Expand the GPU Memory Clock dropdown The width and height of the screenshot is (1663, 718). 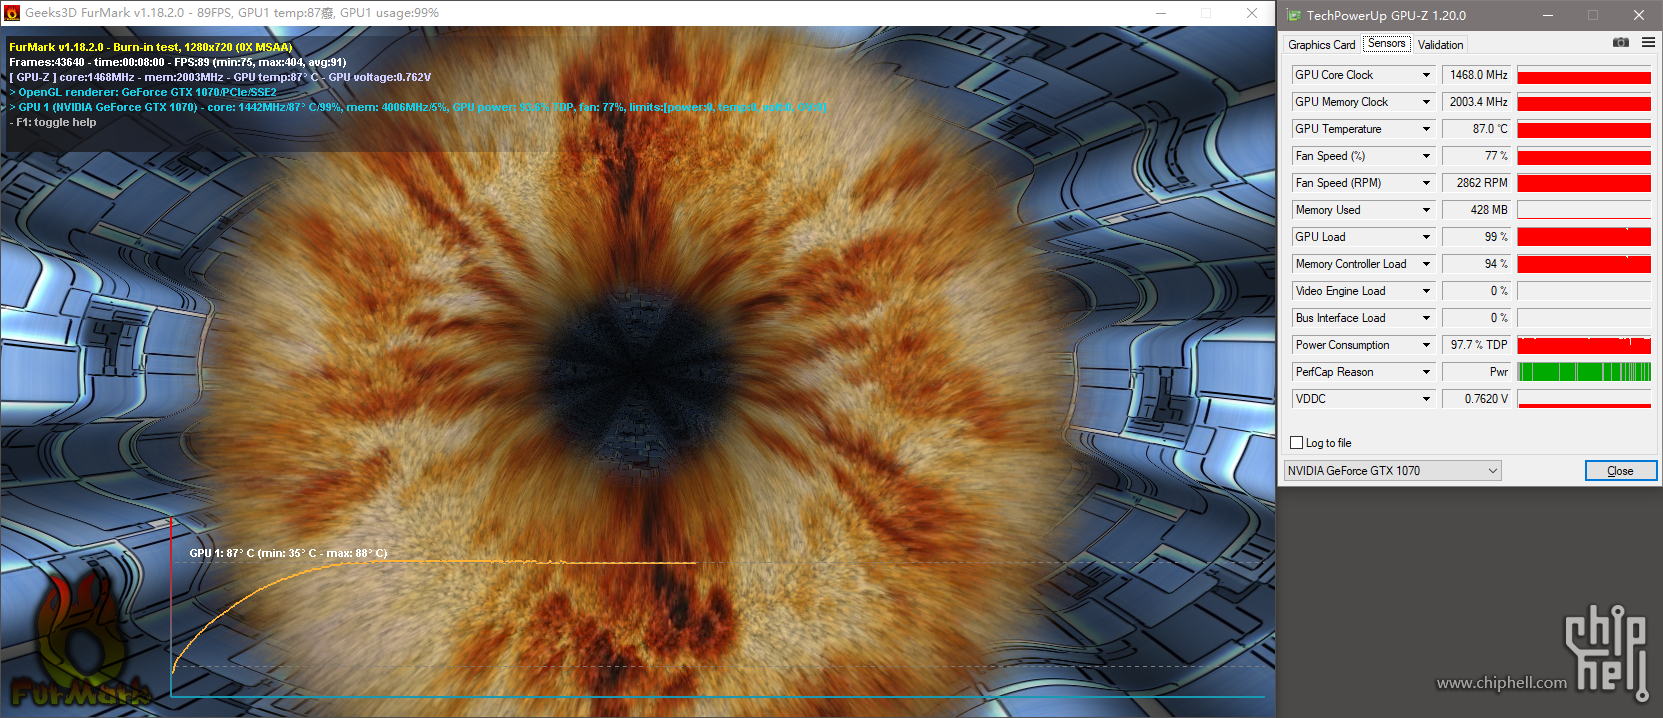[1426, 102]
